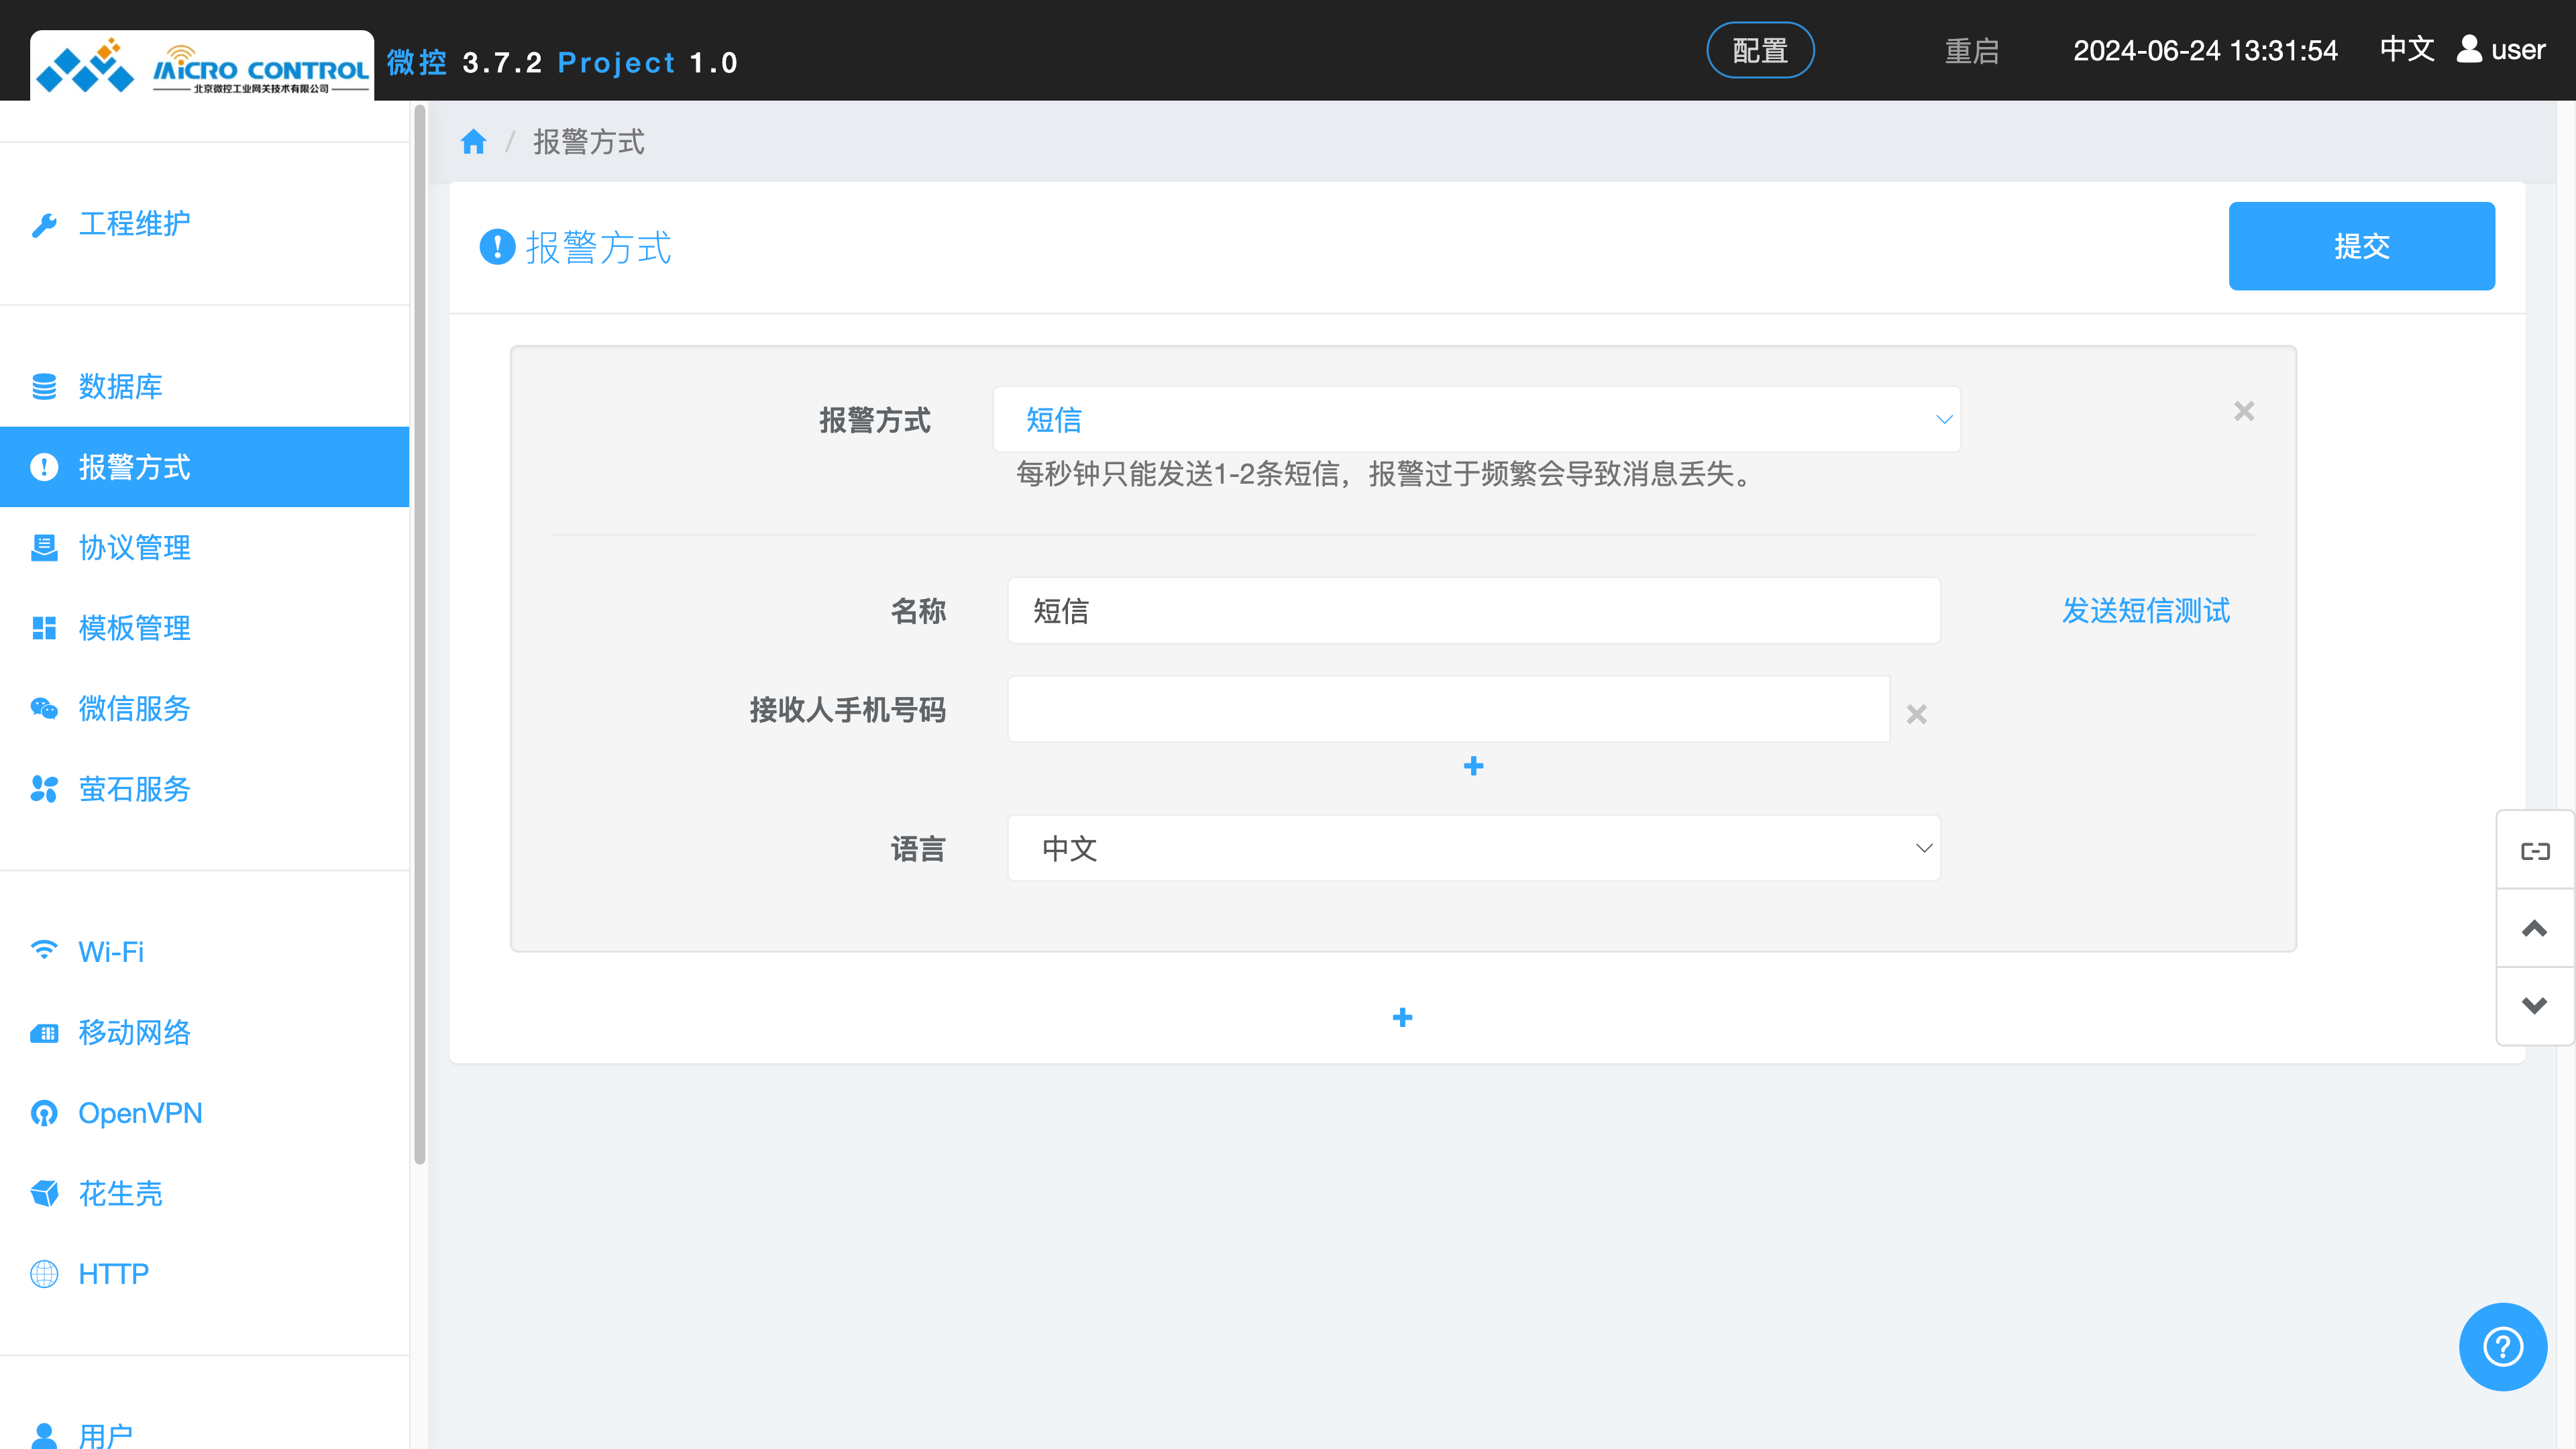Add a new alarm method block
Viewport: 2576px width, 1449px height.
pos(1402,1017)
